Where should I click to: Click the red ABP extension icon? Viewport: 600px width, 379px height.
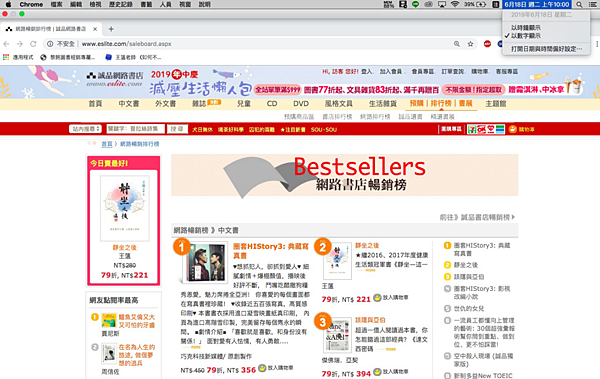(487, 44)
